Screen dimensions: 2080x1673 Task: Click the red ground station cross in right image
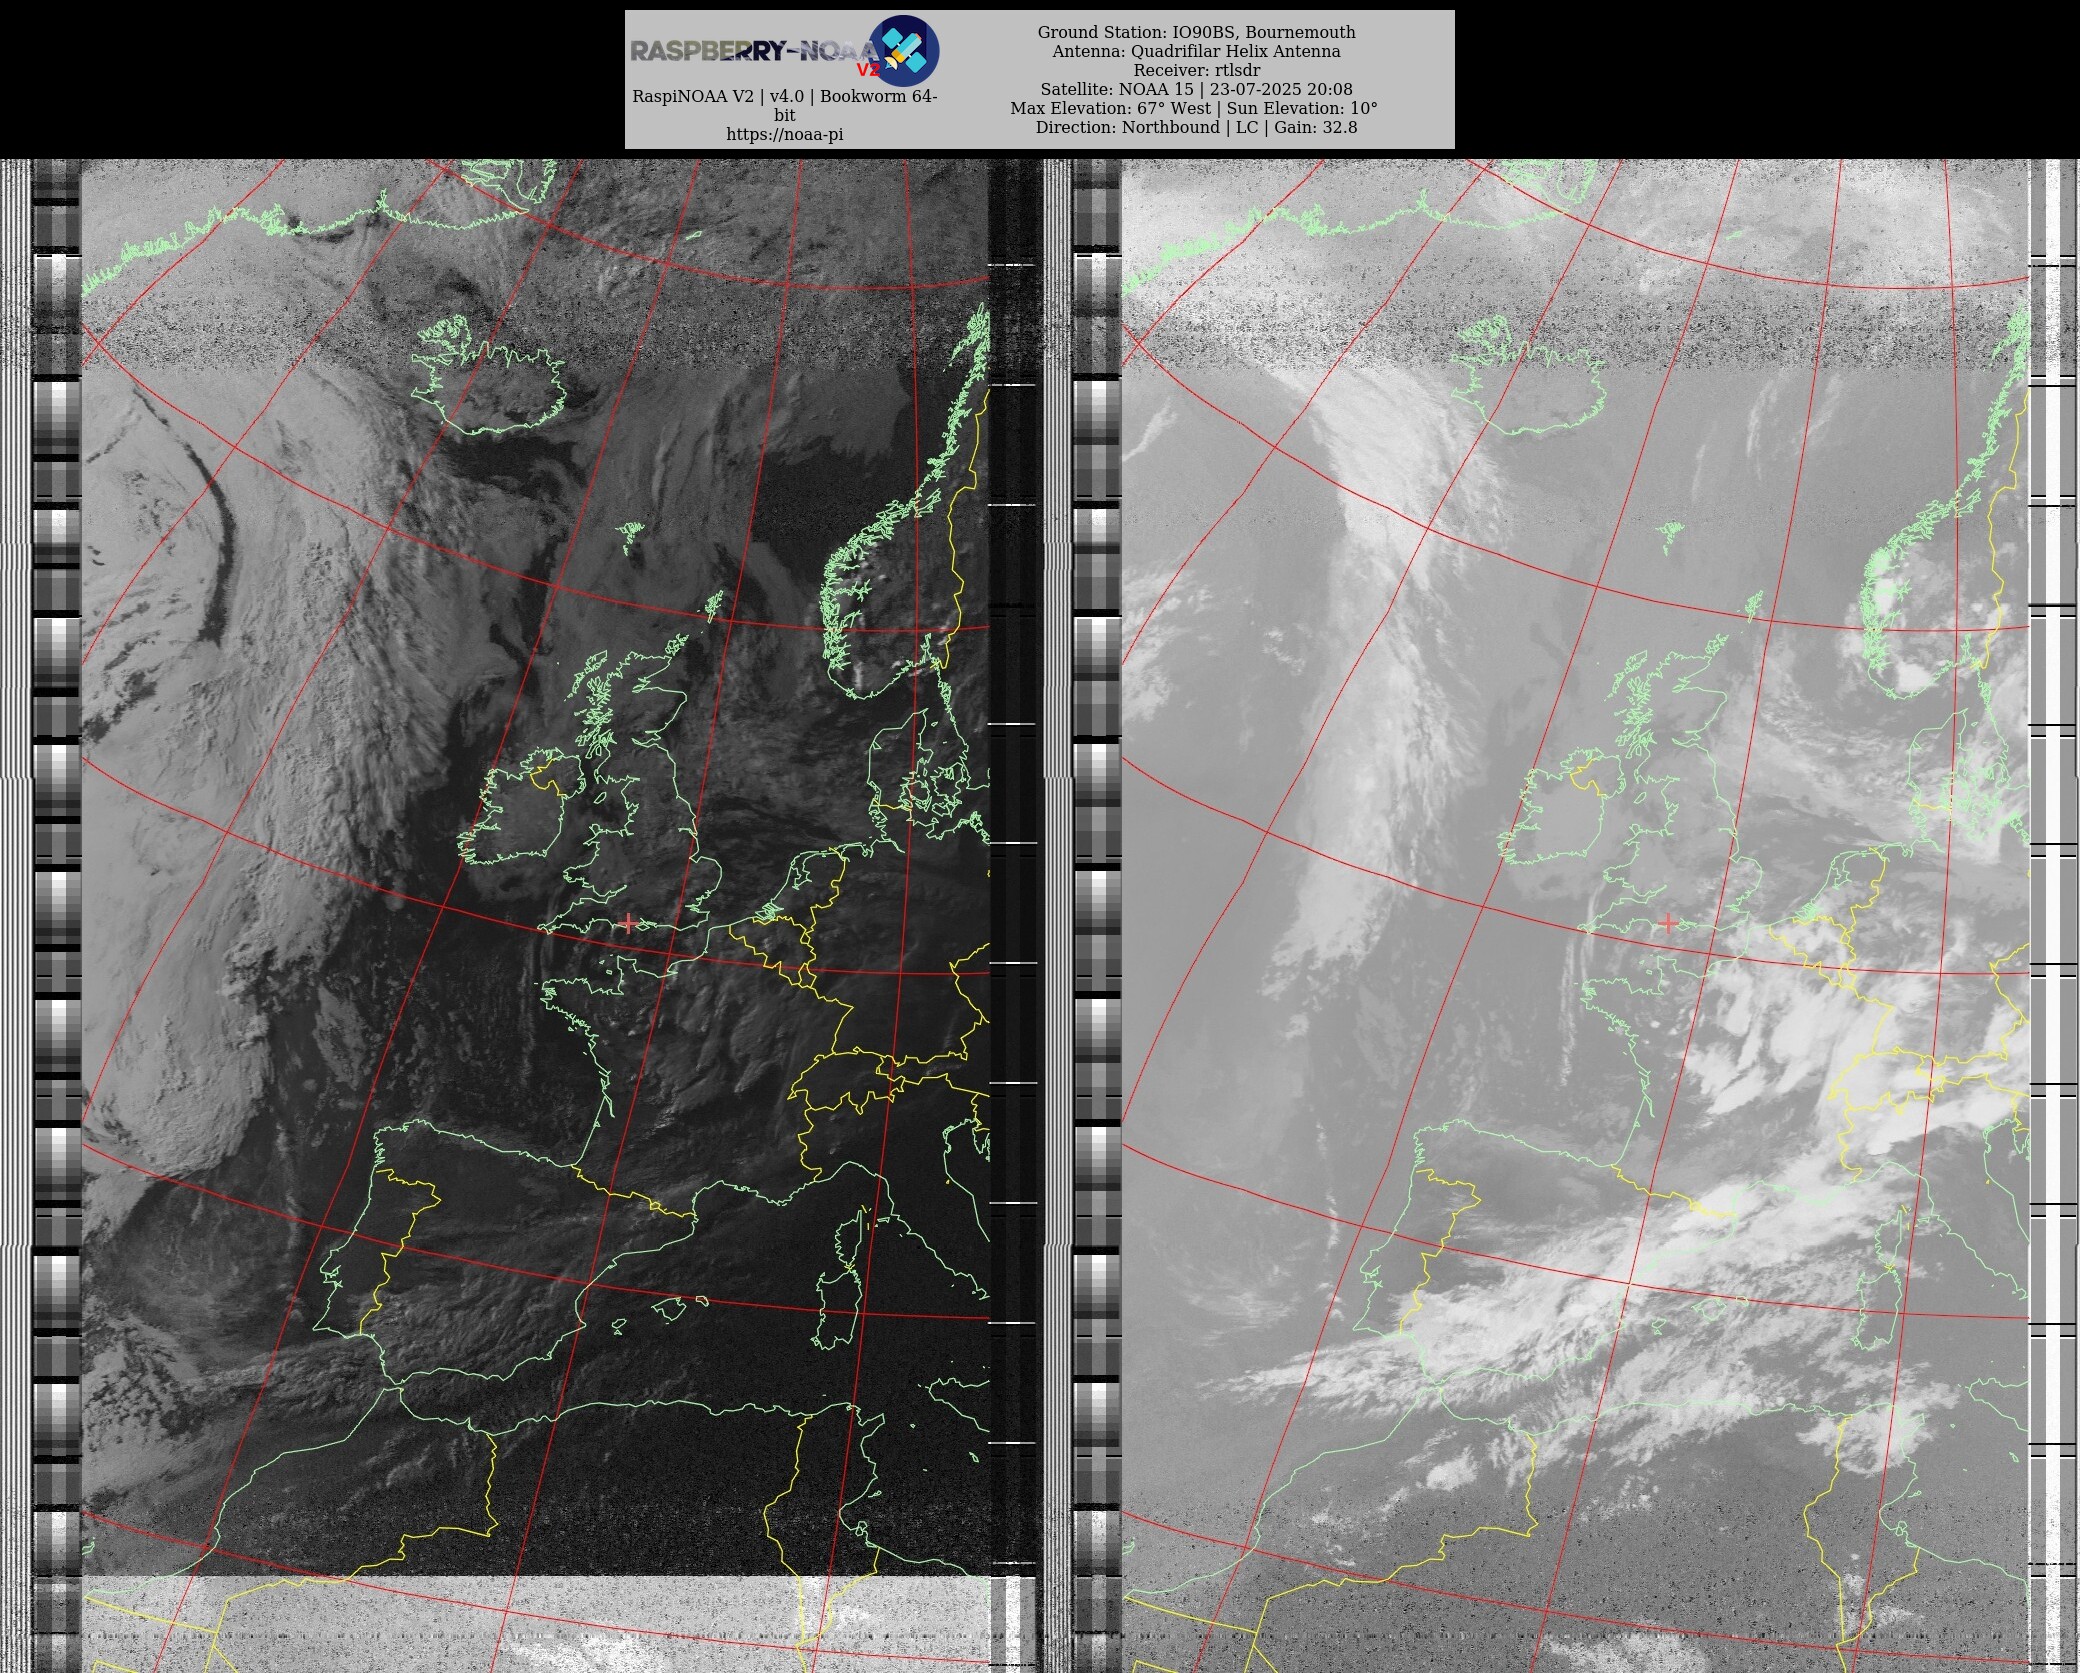(1668, 922)
